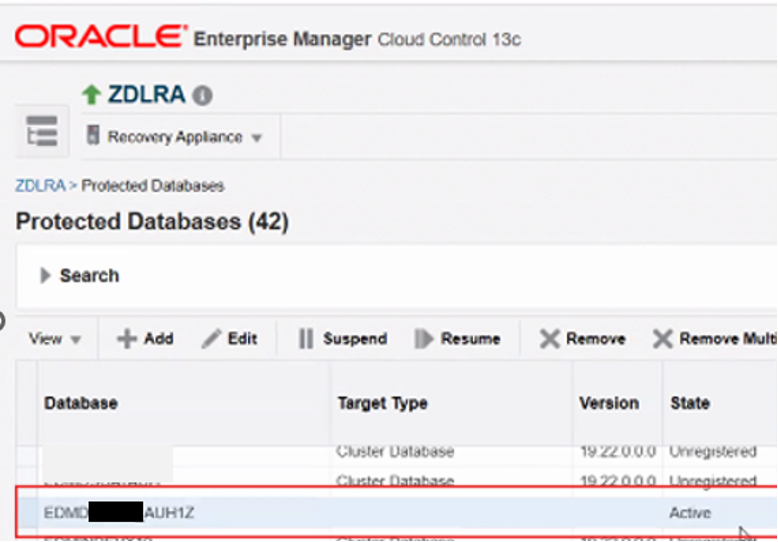Image resolution: width=778 pixels, height=542 pixels.
Task: Click the Resume play icon
Action: point(424,339)
